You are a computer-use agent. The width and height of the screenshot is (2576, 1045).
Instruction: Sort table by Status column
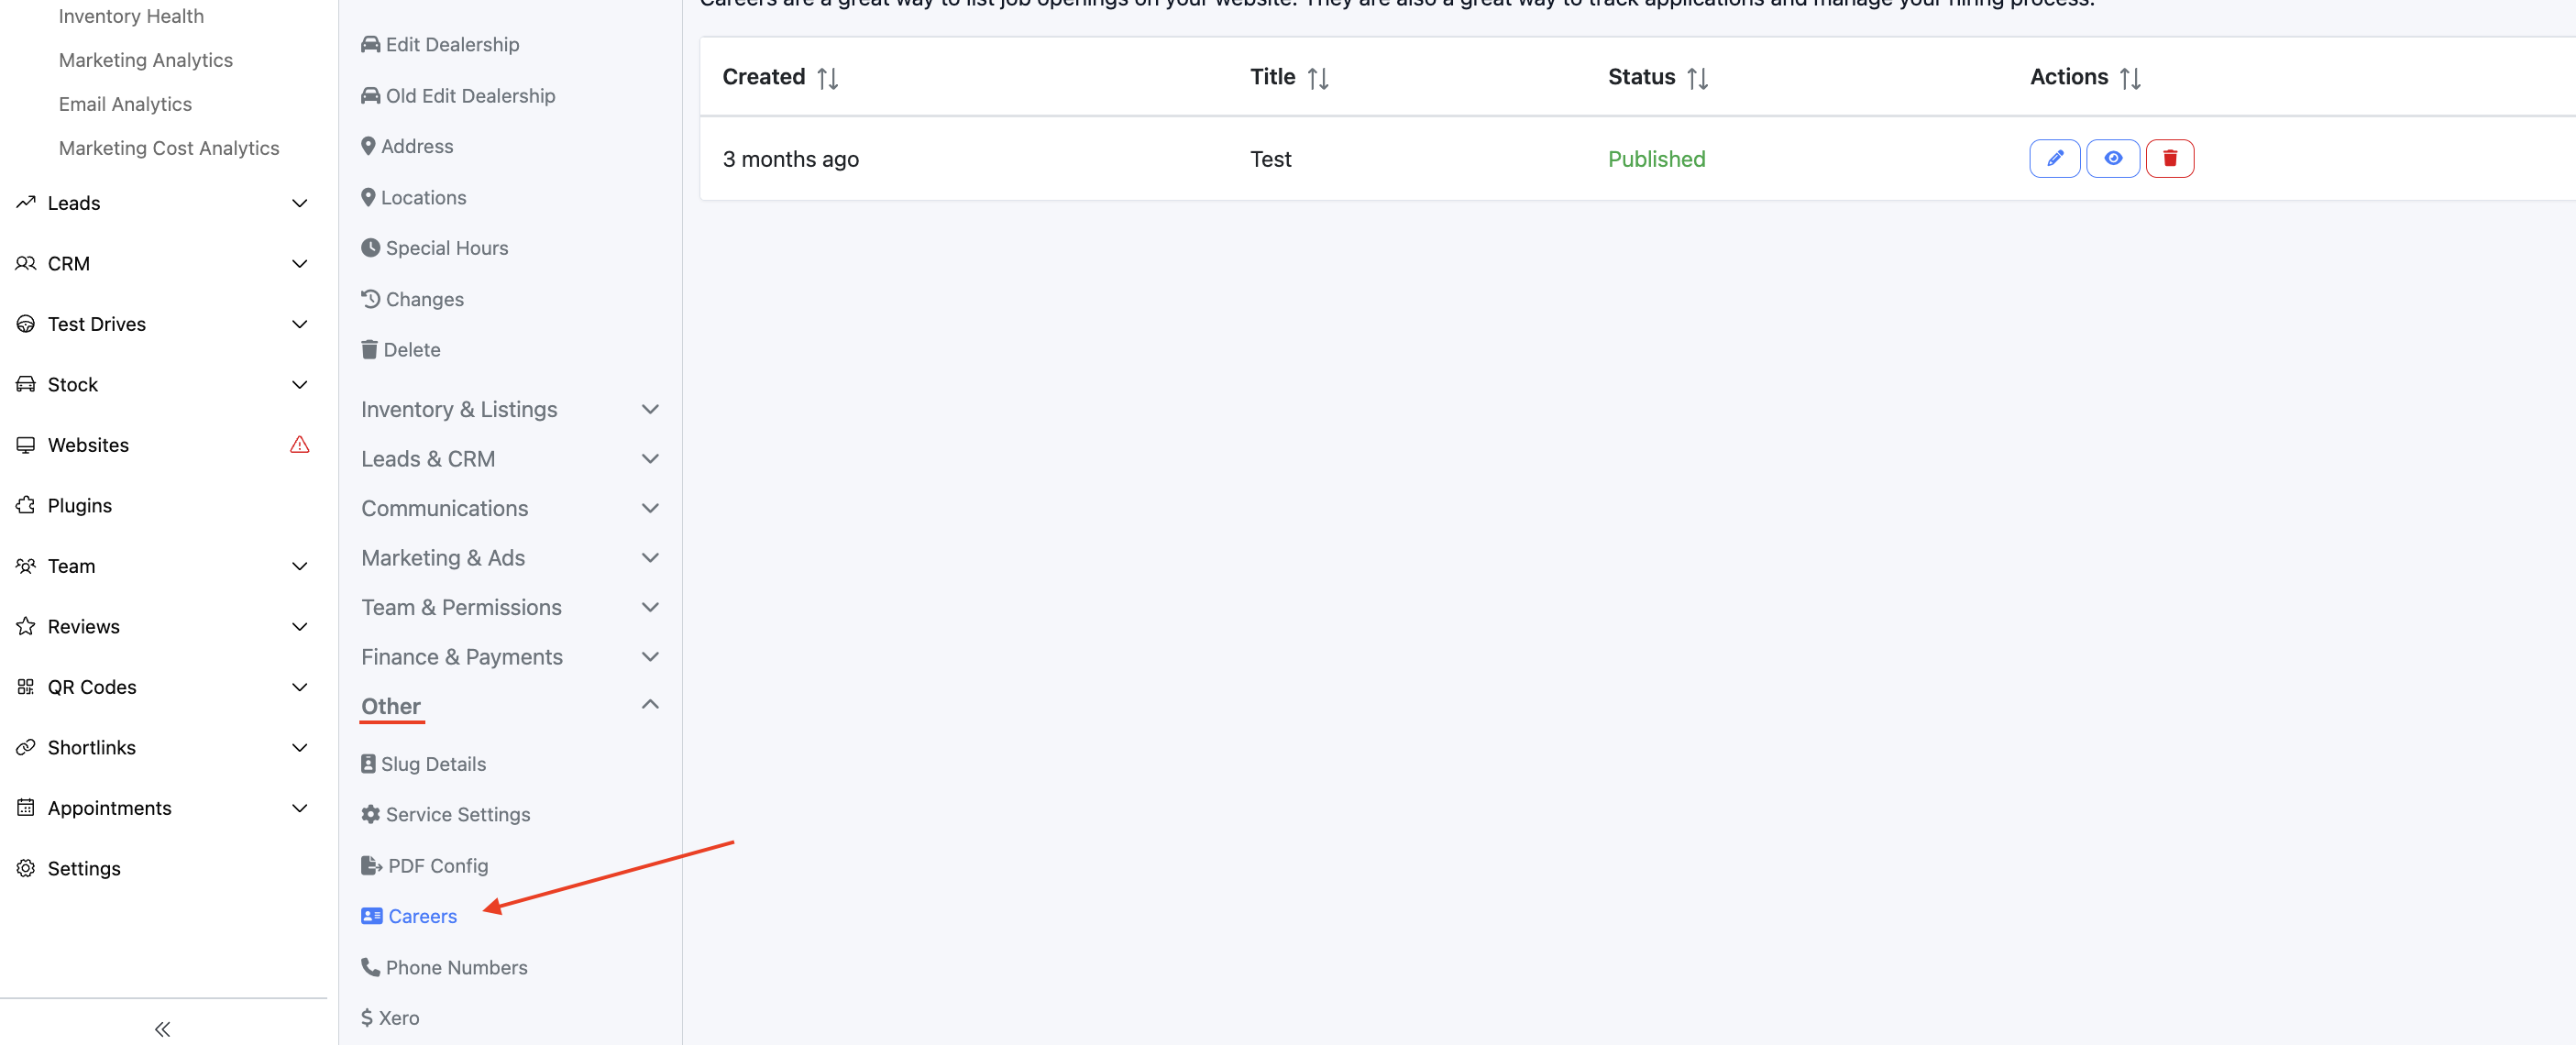(1697, 78)
